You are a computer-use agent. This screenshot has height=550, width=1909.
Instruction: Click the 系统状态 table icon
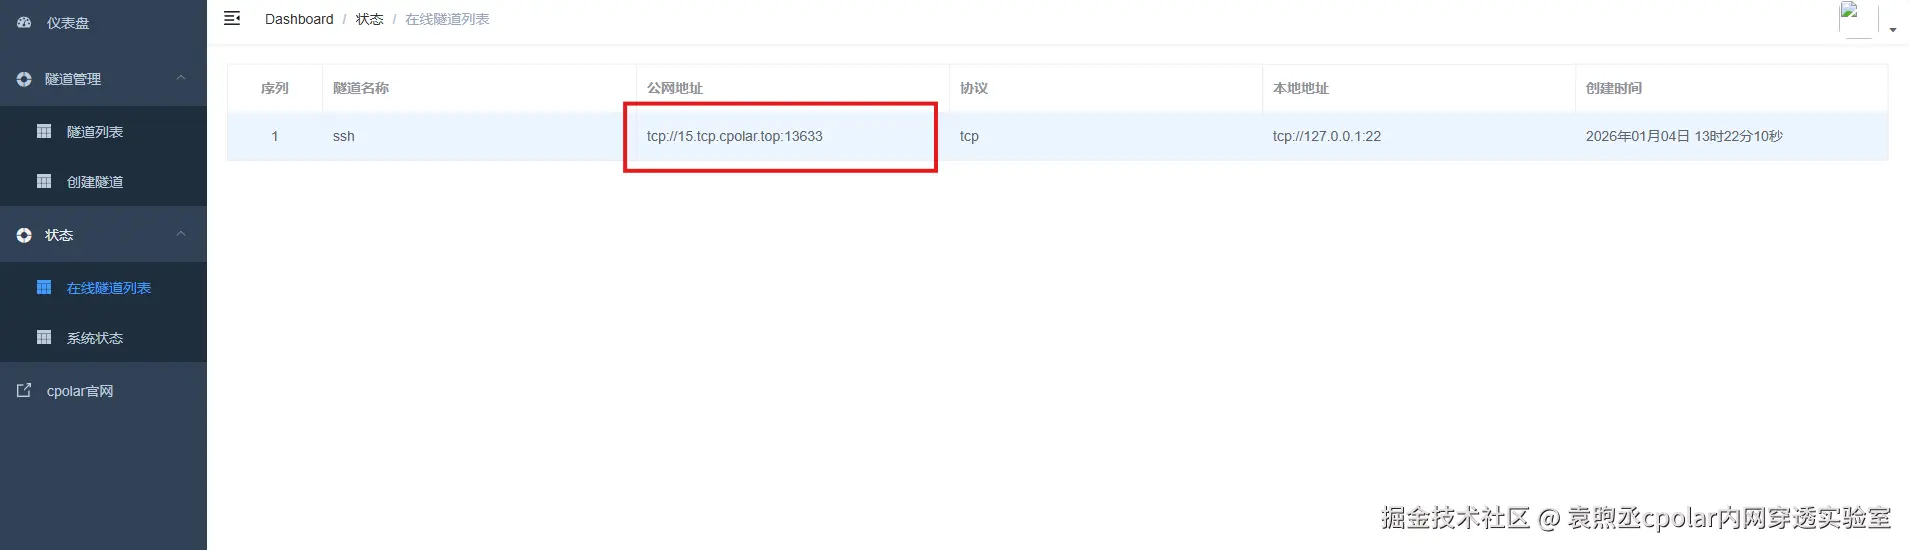coord(44,337)
